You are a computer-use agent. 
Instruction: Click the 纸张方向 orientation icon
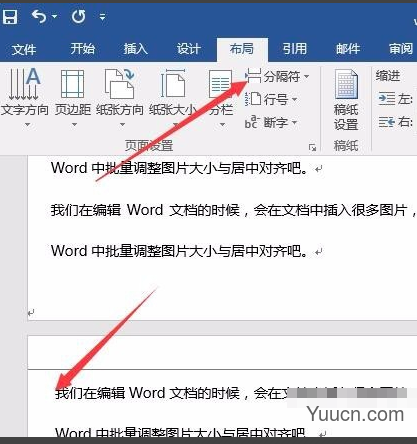pos(120,84)
